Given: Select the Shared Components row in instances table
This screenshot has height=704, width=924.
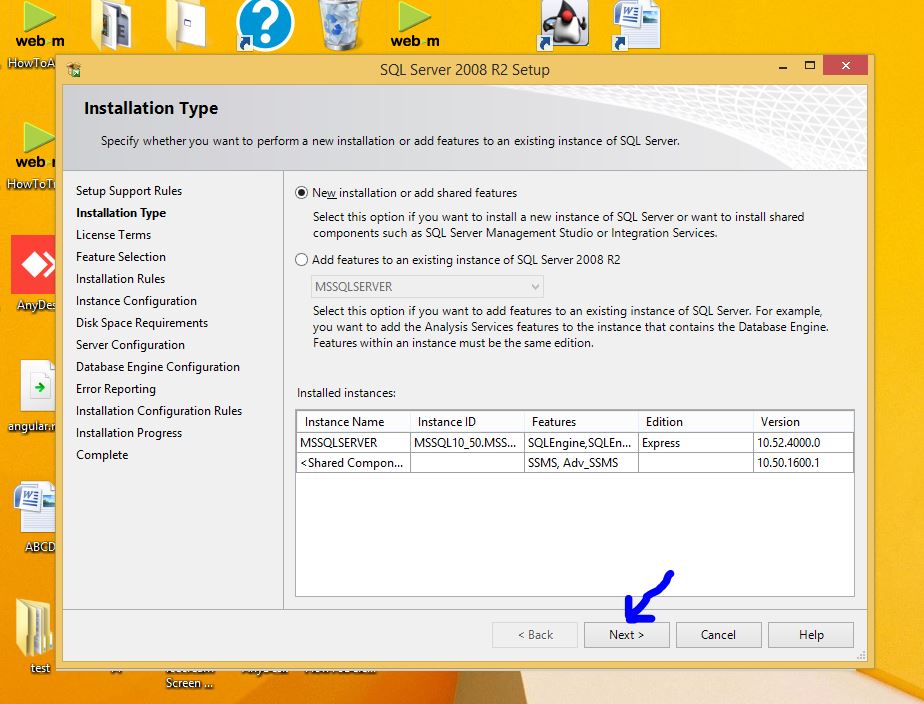Looking at the screenshot, I should coord(352,463).
